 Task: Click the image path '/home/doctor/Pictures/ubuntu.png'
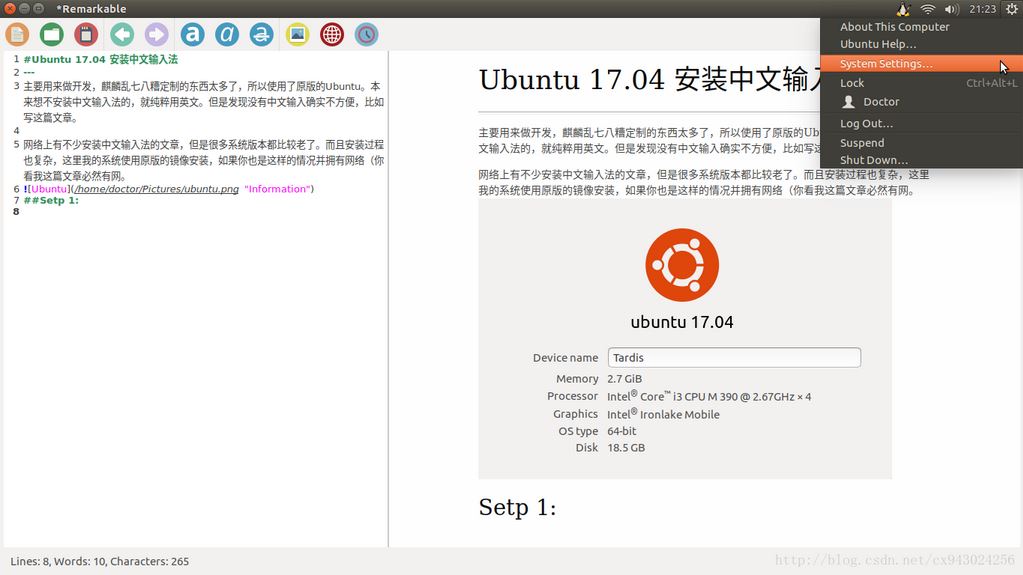pyautogui.click(x=157, y=189)
